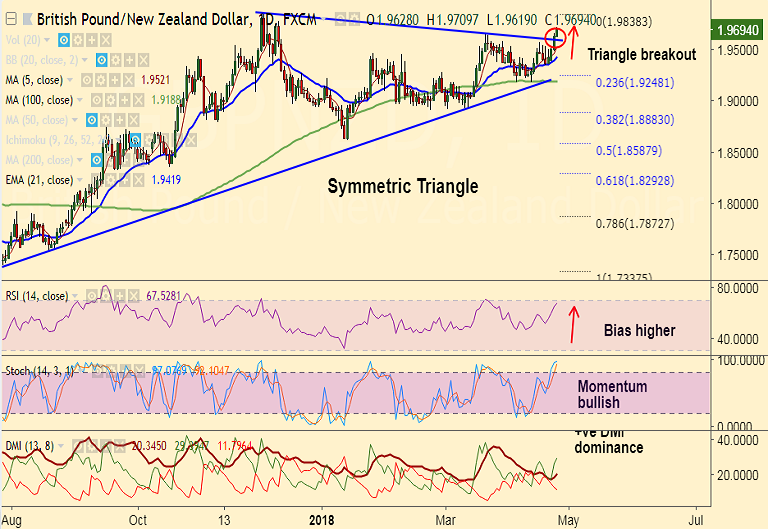Open the MA (50, close) dropdown arrow
This screenshot has height=531, width=768.
click(75, 120)
